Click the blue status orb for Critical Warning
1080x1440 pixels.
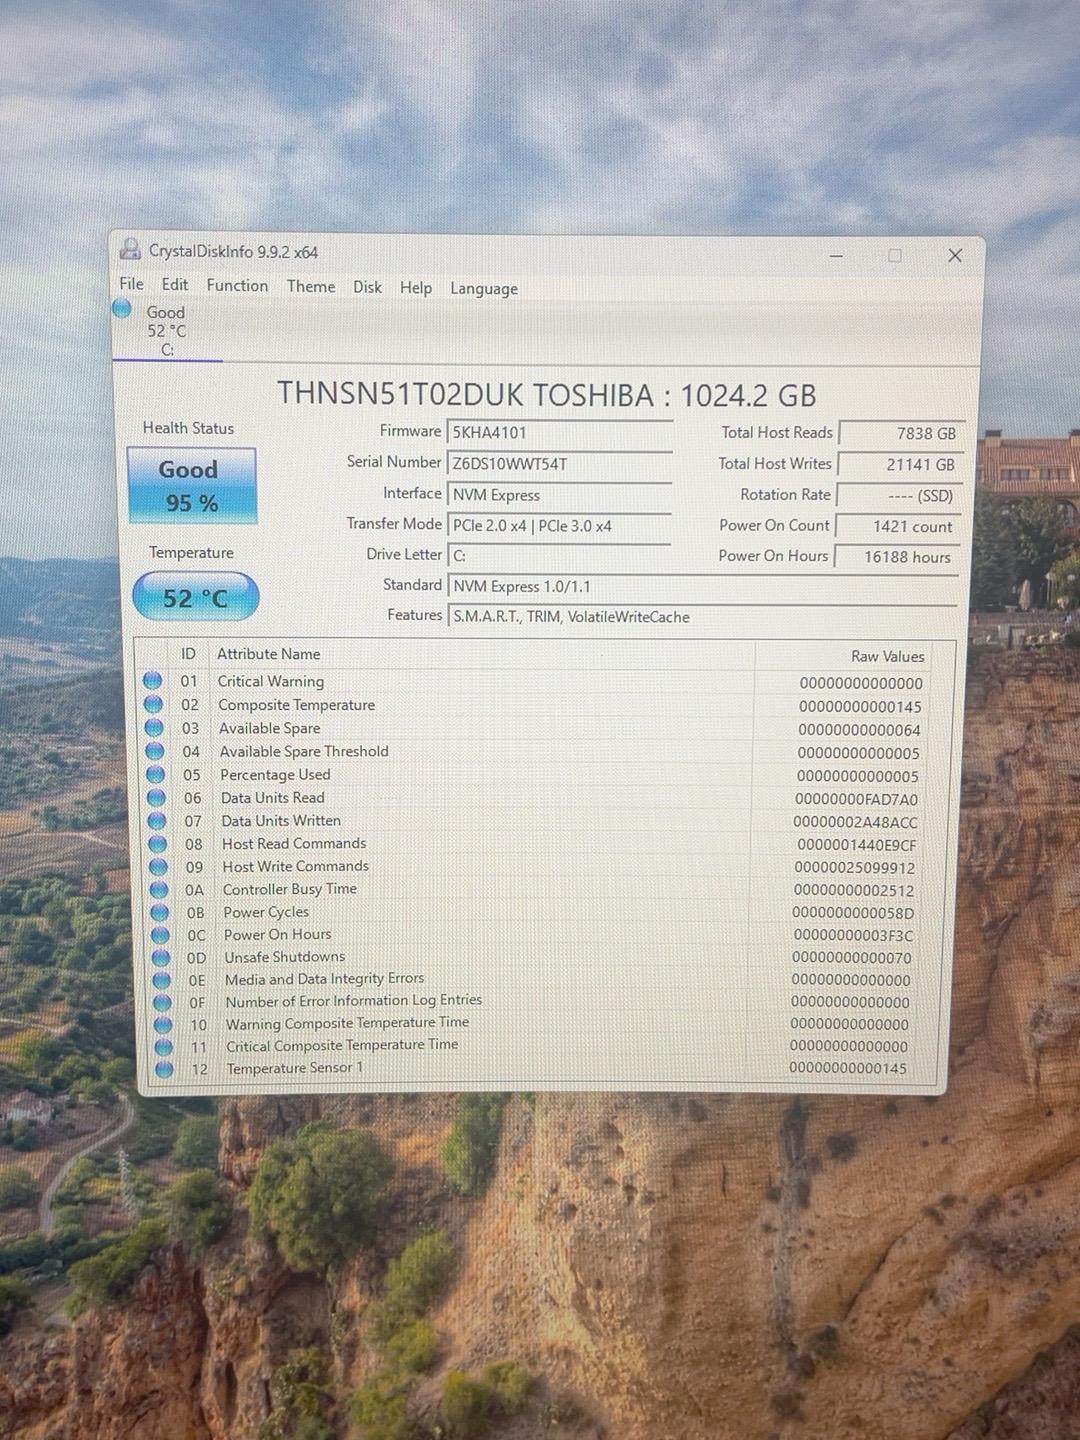[153, 681]
